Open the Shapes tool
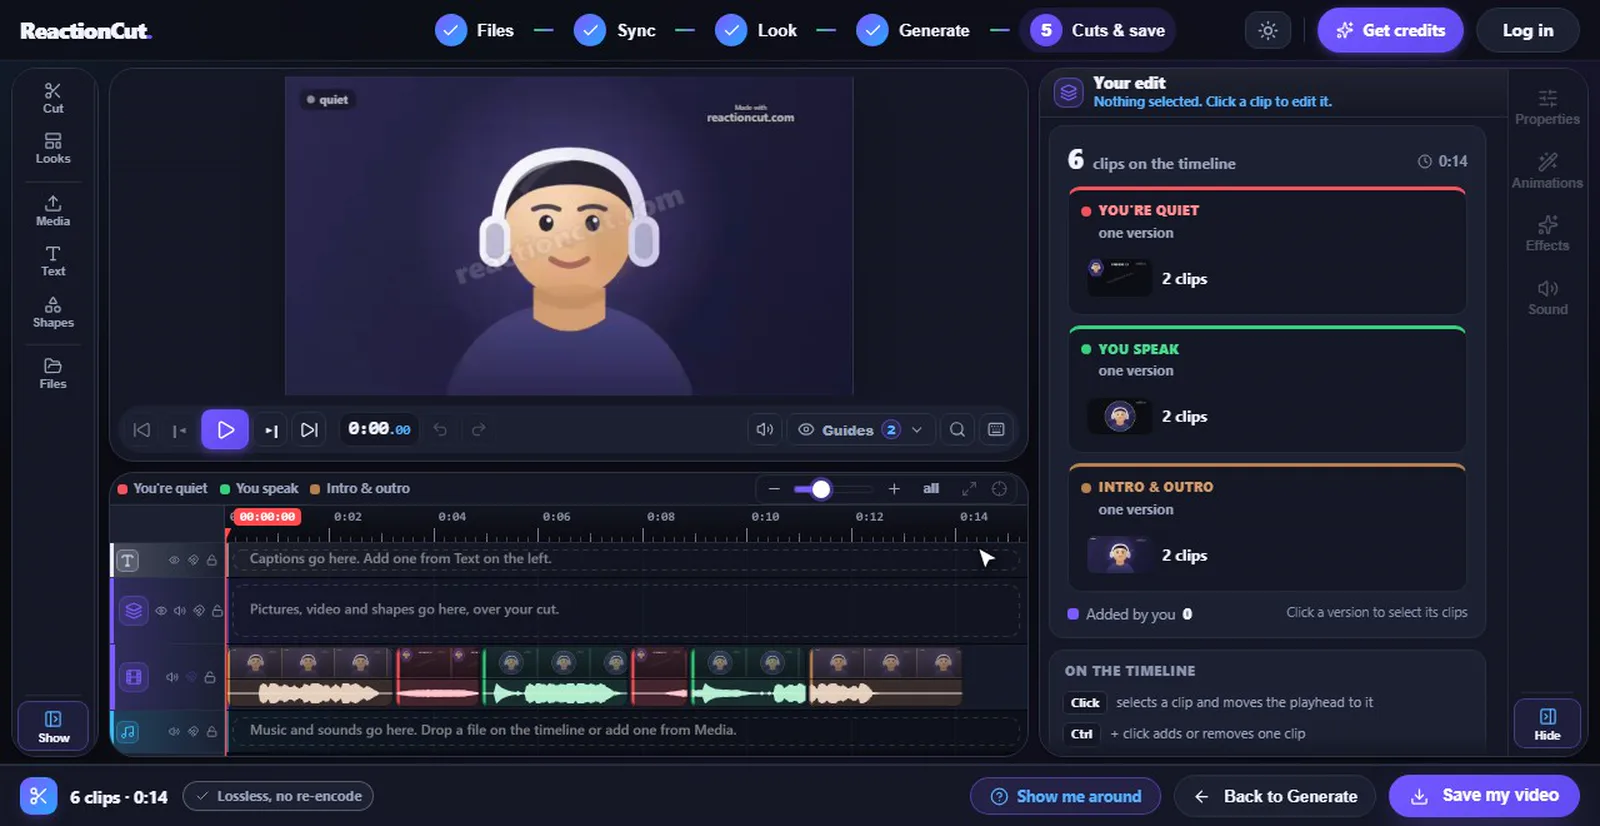This screenshot has height=826, width=1600. pos(53,312)
